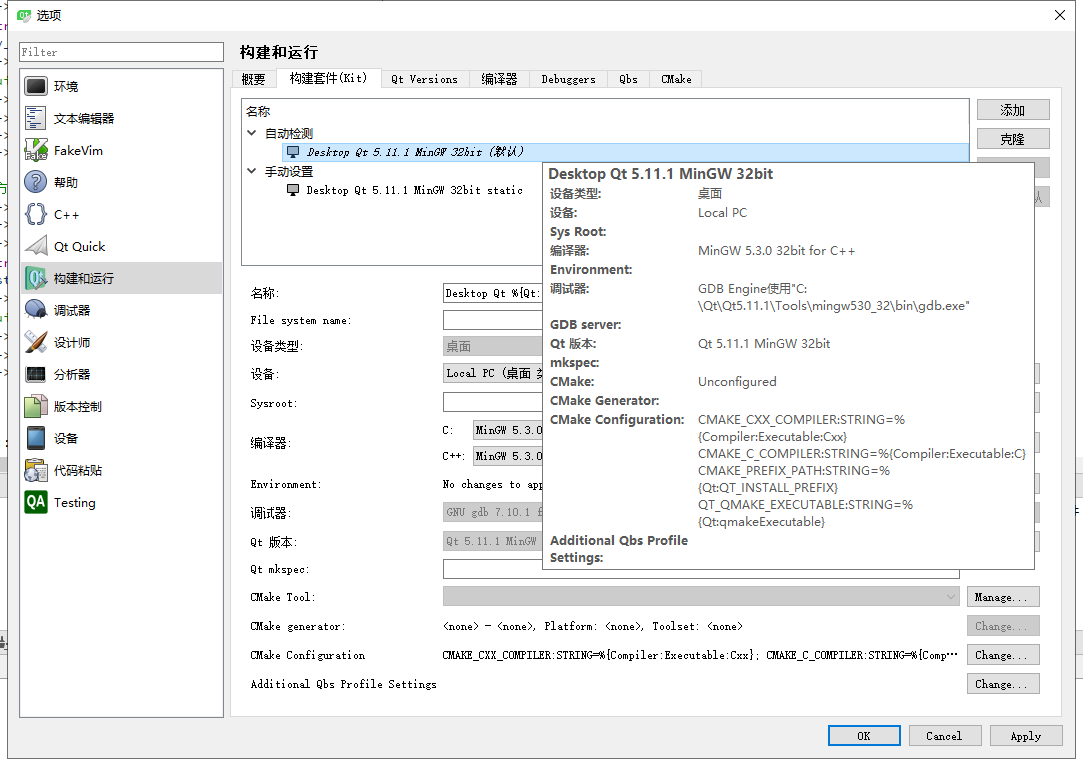Confirm the options with OK

(864, 736)
